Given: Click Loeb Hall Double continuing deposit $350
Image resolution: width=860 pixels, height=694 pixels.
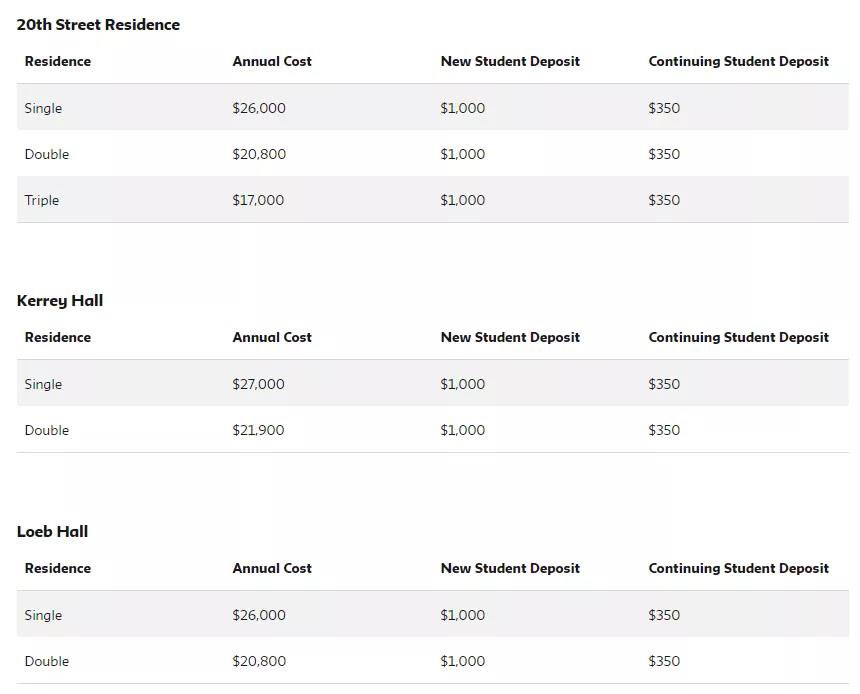Looking at the screenshot, I should pos(664,661).
